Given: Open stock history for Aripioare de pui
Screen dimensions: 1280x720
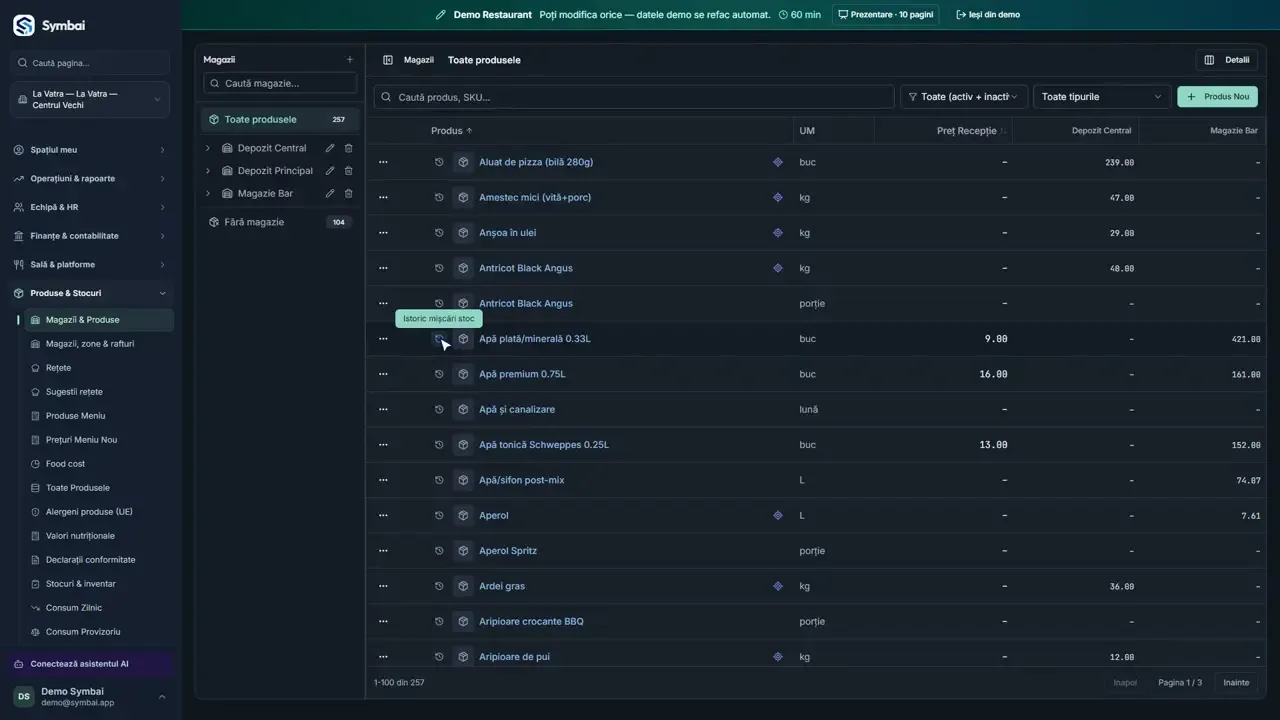Looking at the screenshot, I should point(439,657).
